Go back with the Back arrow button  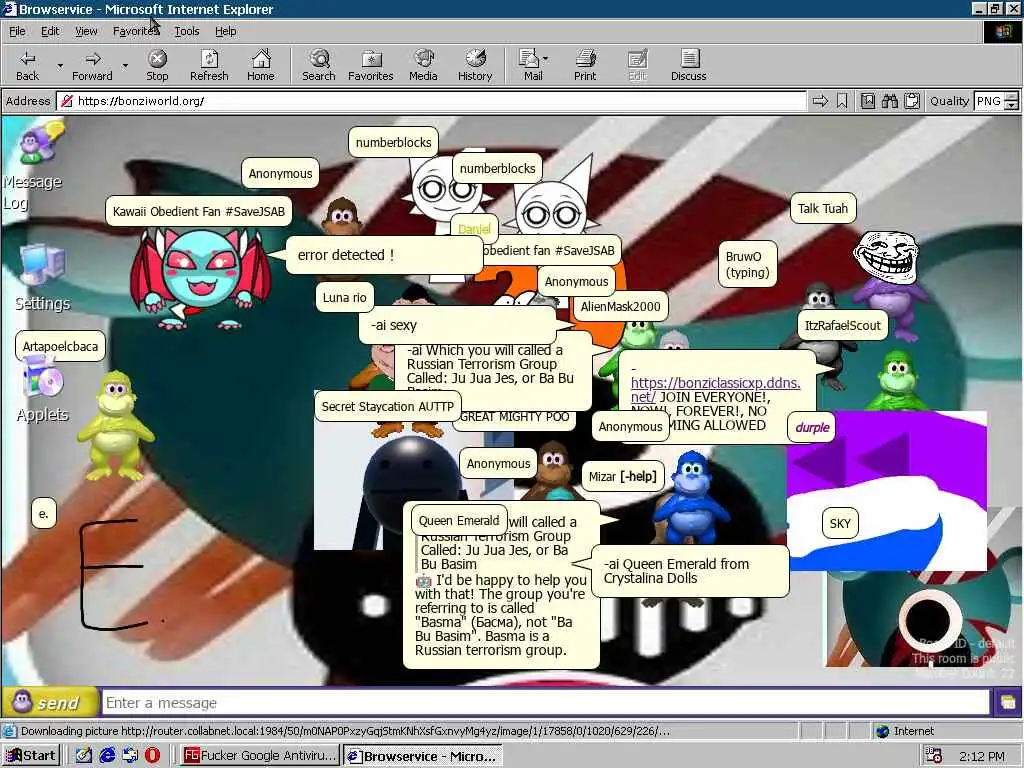(27, 66)
